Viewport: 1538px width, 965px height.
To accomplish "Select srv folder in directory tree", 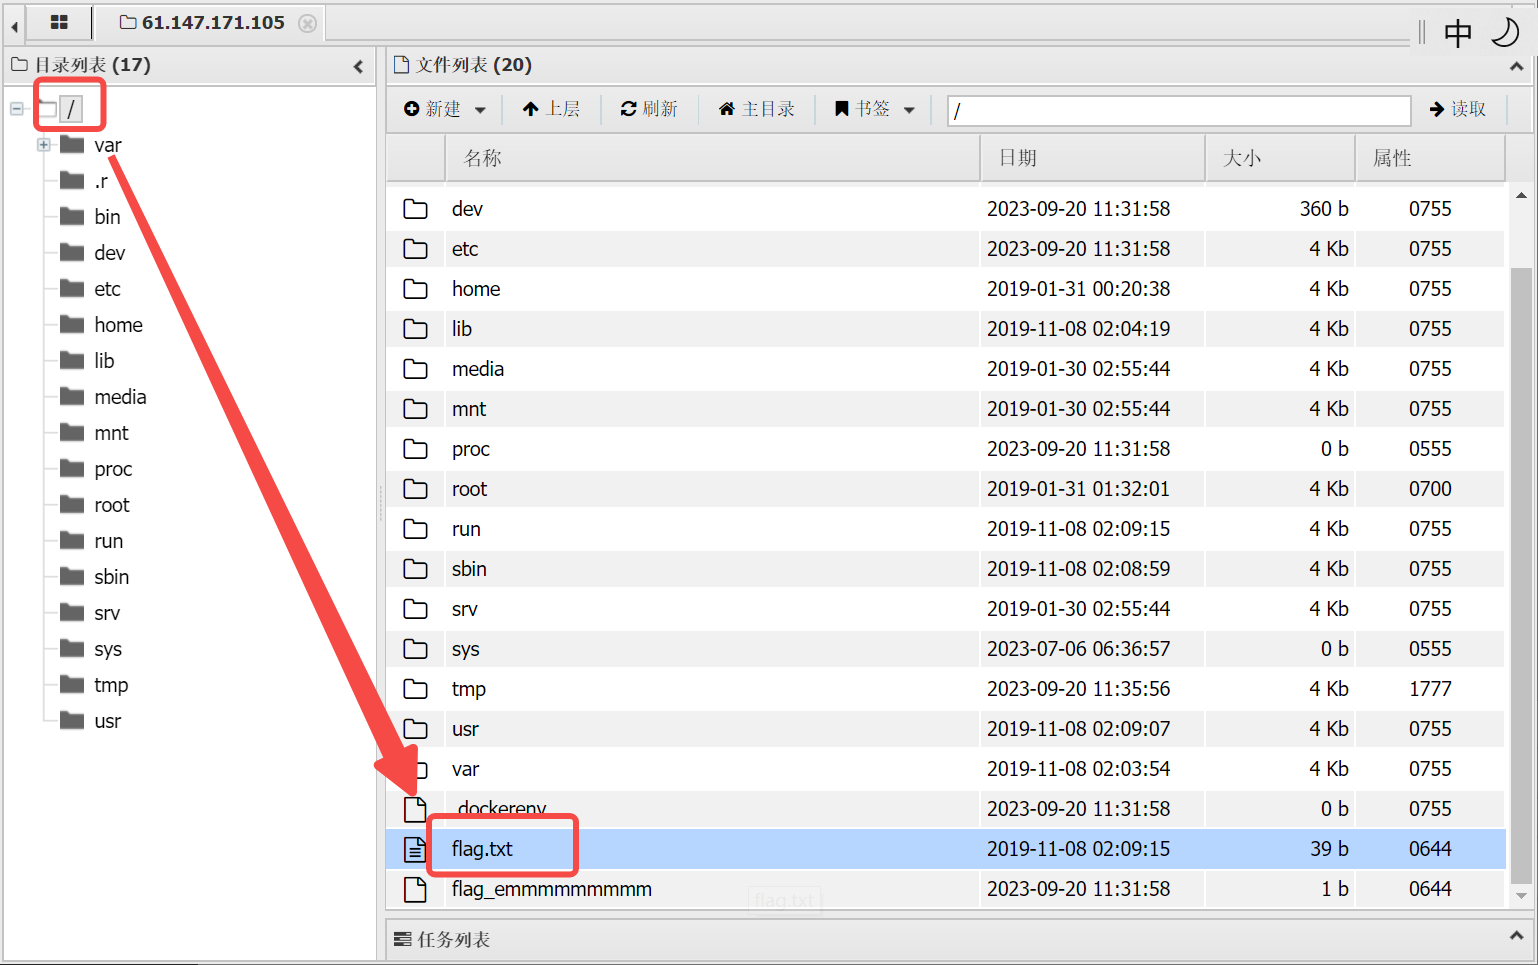I will [x=107, y=613].
